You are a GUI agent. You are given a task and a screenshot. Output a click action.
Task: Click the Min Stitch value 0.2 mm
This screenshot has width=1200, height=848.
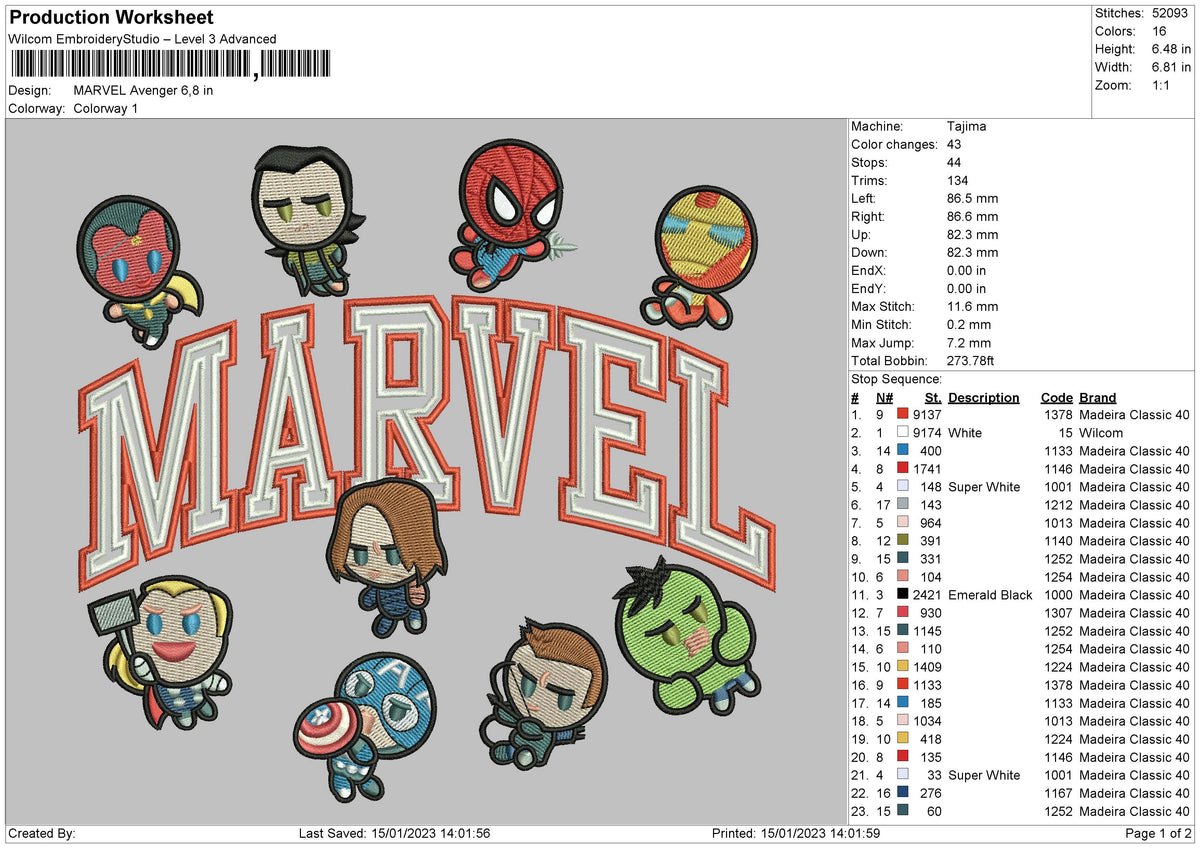point(968,325)
